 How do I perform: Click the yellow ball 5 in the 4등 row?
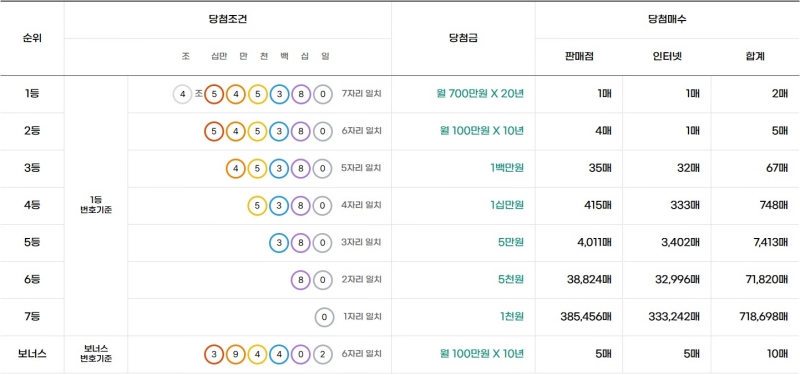pyautogui.click(x=258, y=205)
